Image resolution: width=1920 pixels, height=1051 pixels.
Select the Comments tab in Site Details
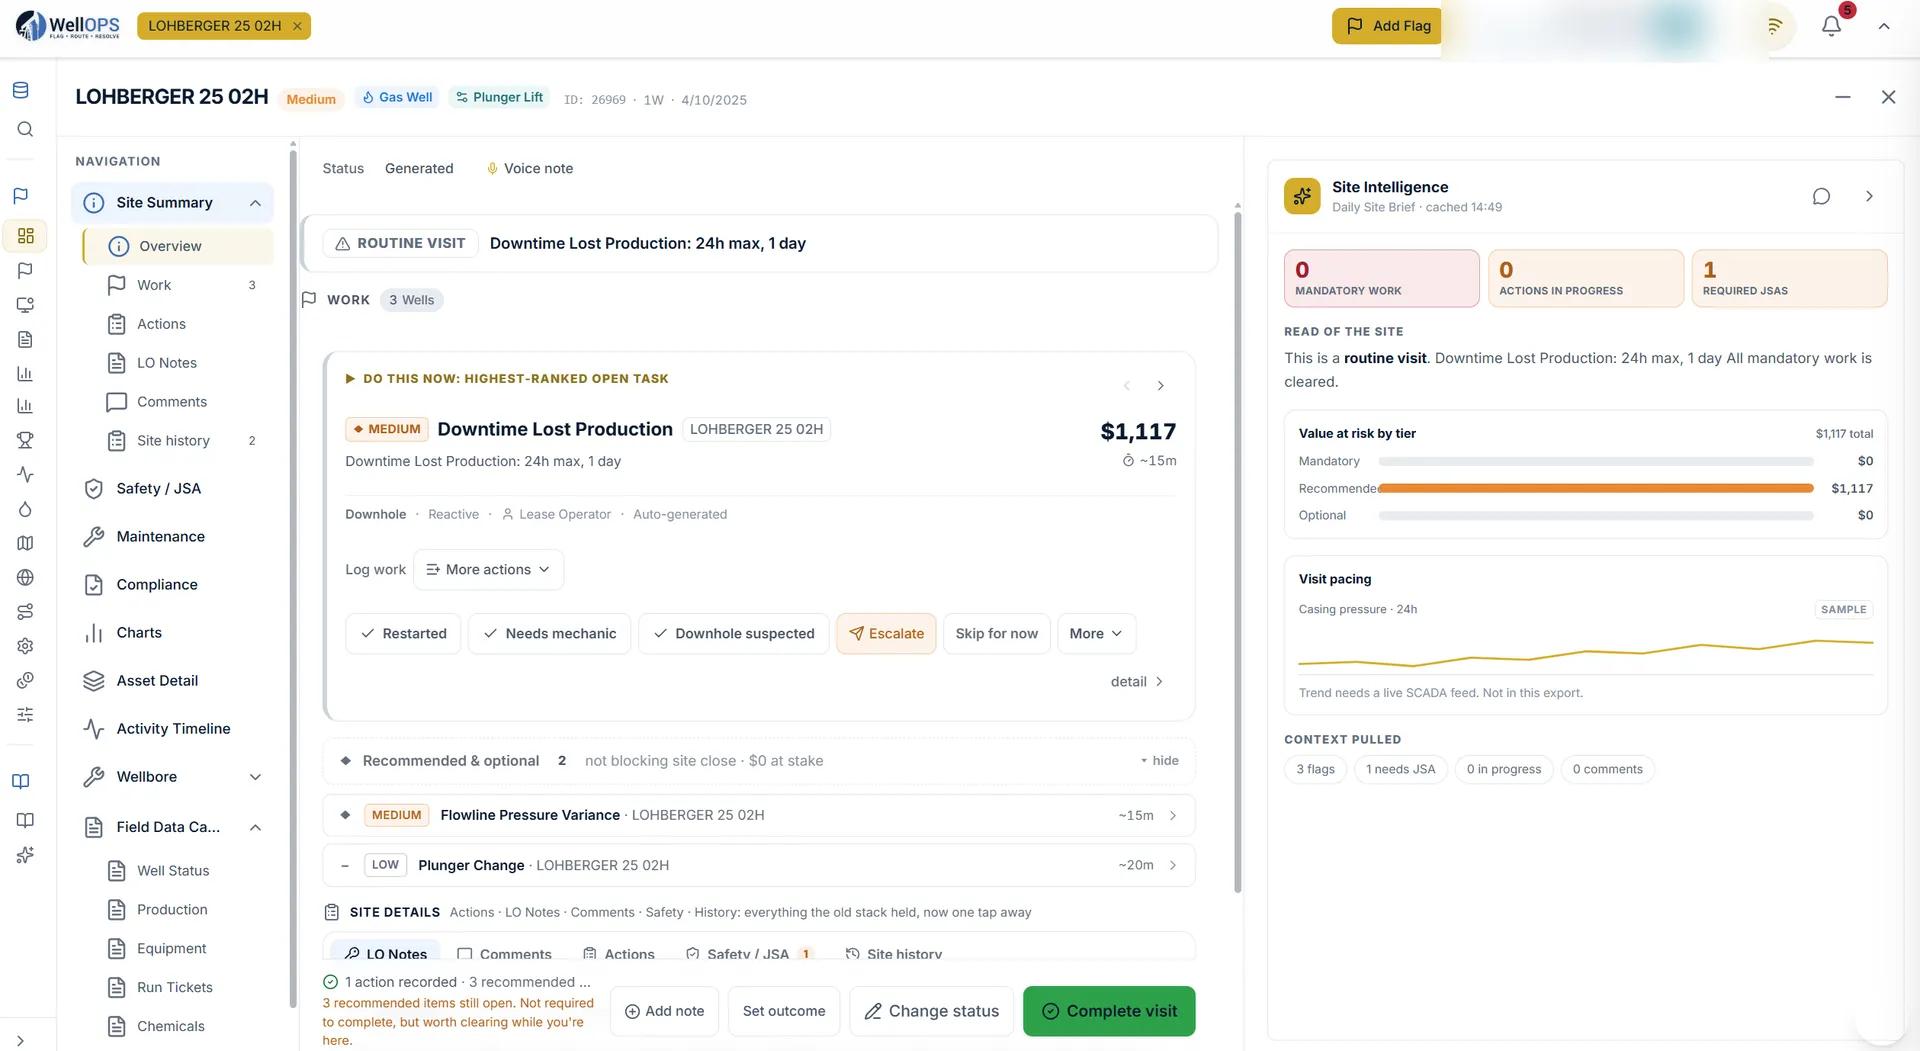(505, 954)
